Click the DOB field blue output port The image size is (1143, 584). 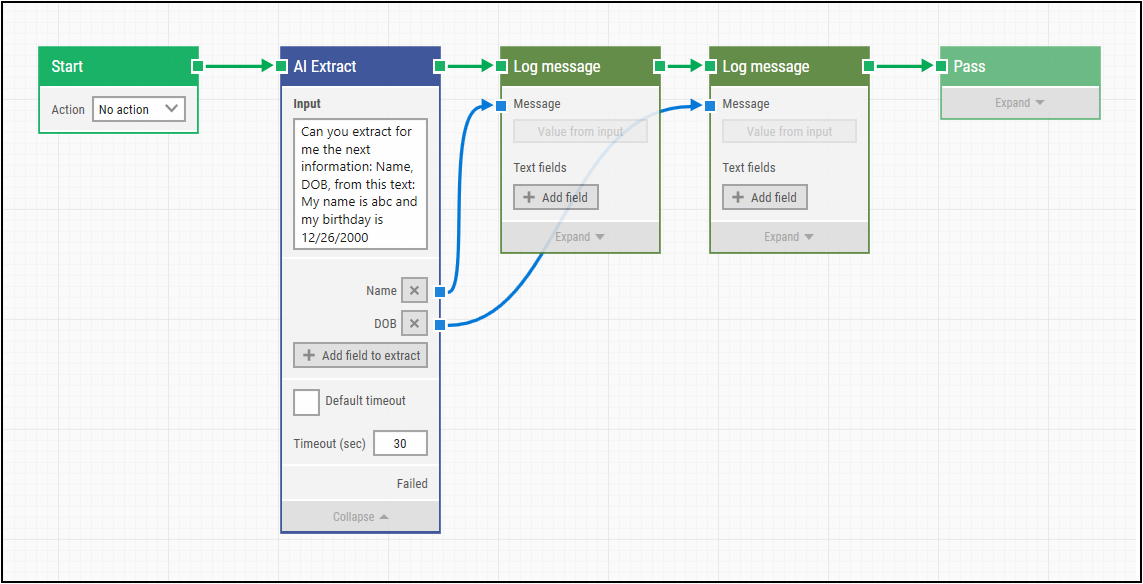[x=440, y=324]
